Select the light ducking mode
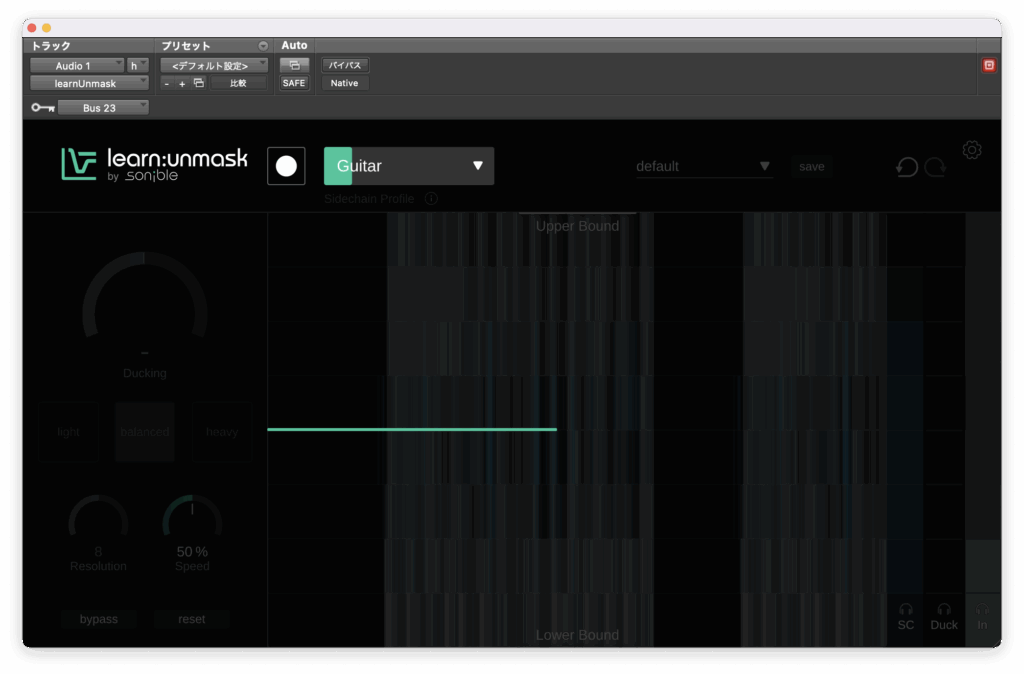The image size is (1024, 674). (x=69, y=432)
